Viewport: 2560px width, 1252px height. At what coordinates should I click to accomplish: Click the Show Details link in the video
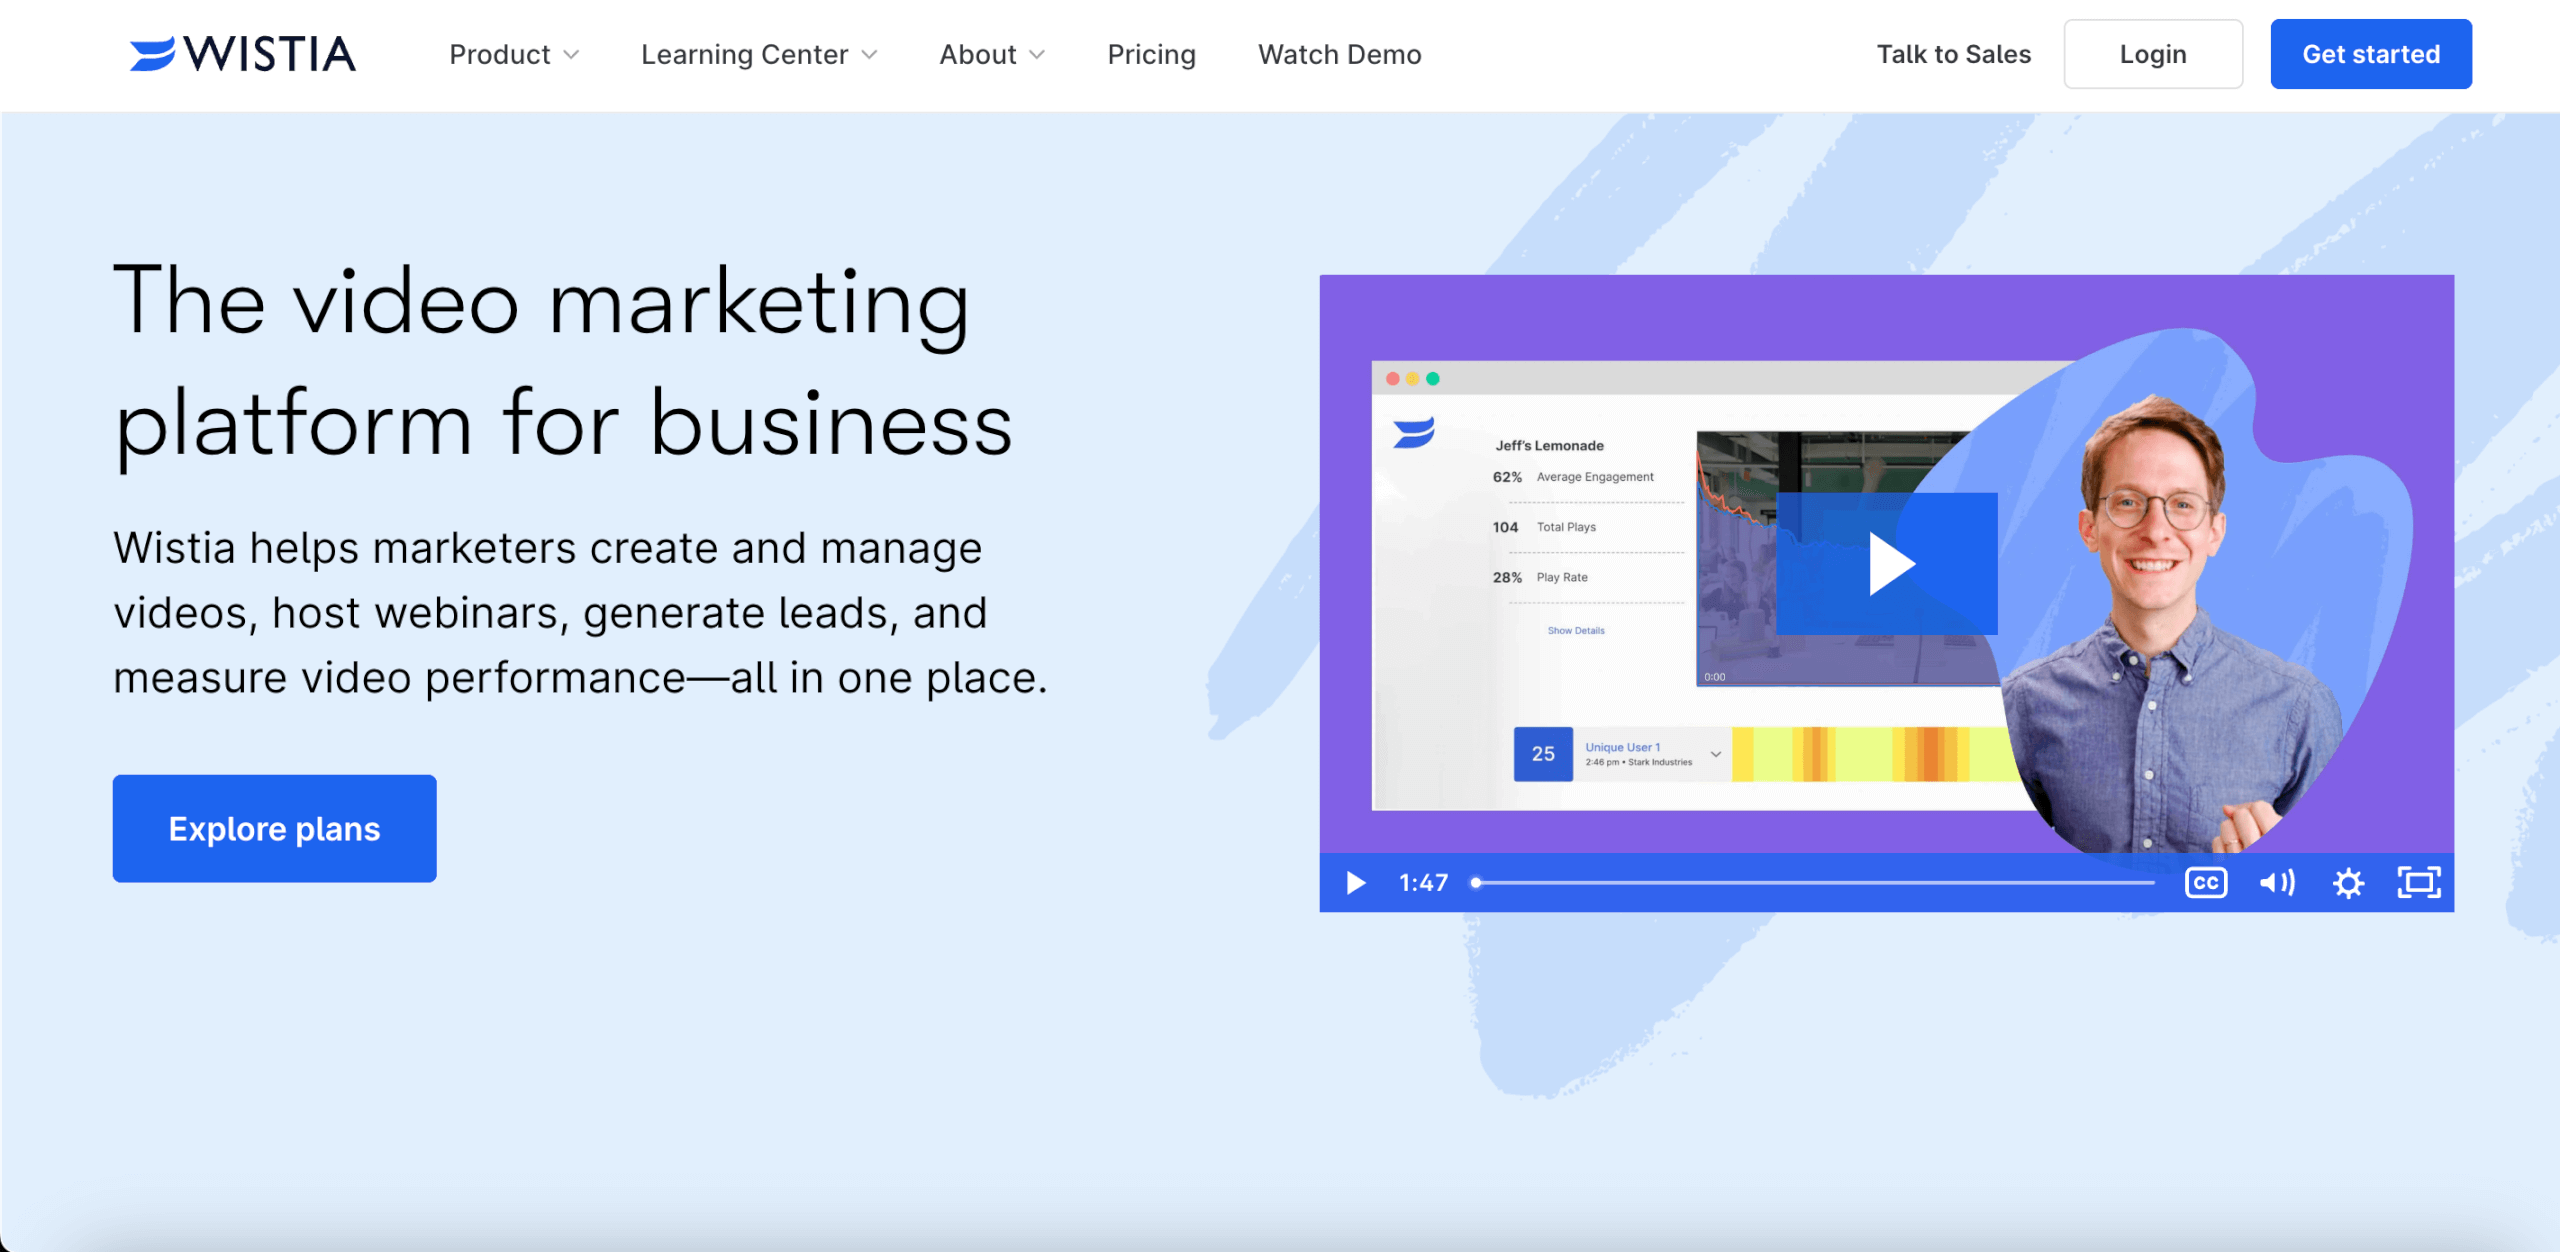click(x=1576, y=631)
